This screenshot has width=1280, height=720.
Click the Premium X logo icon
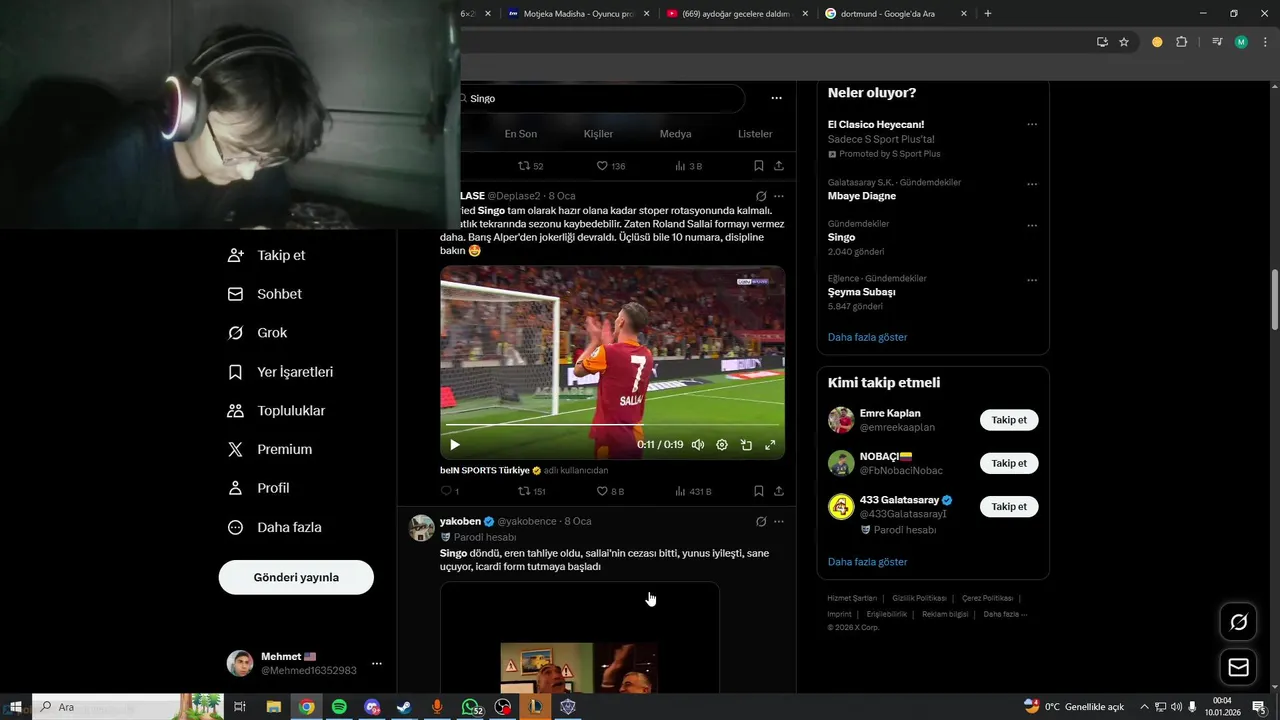tap(235, 450)
